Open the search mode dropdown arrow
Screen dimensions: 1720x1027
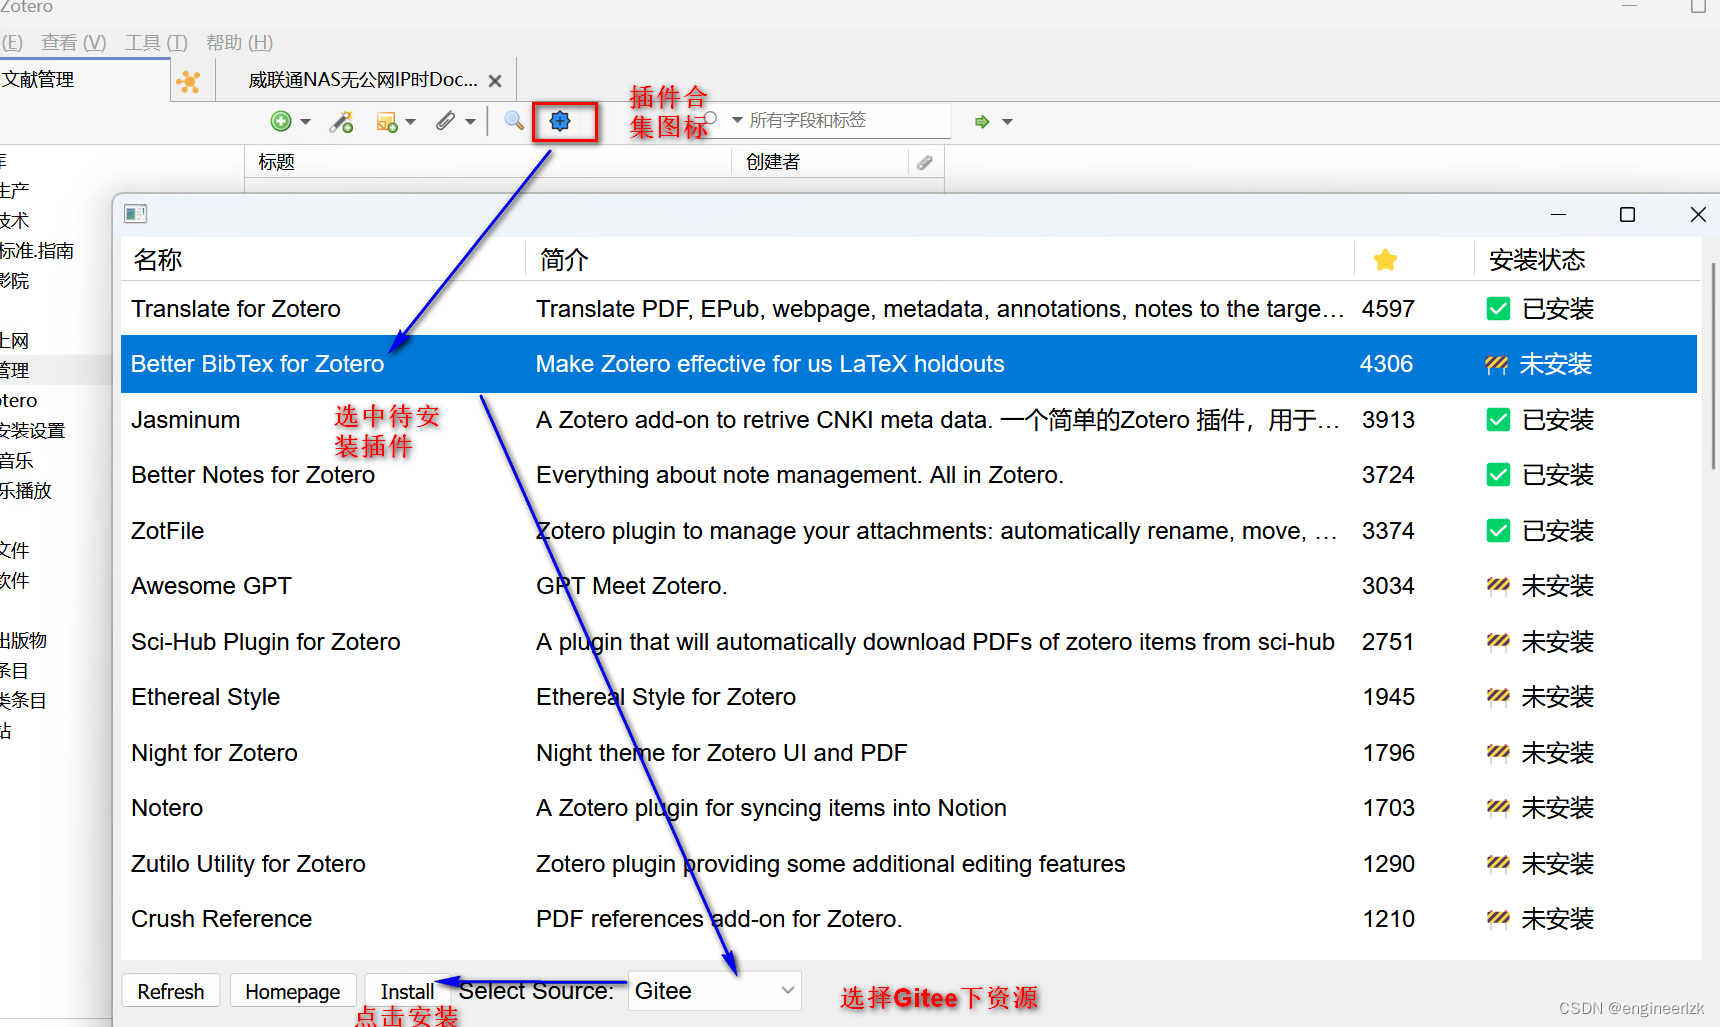click(737, 120)
